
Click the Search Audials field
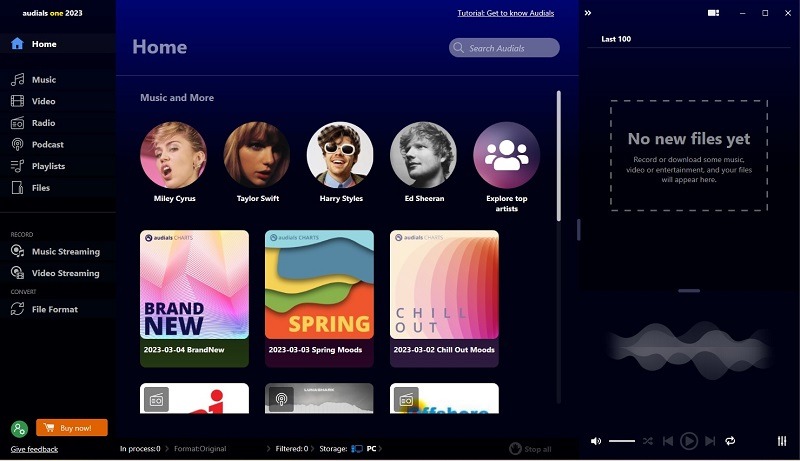(504, 48)
